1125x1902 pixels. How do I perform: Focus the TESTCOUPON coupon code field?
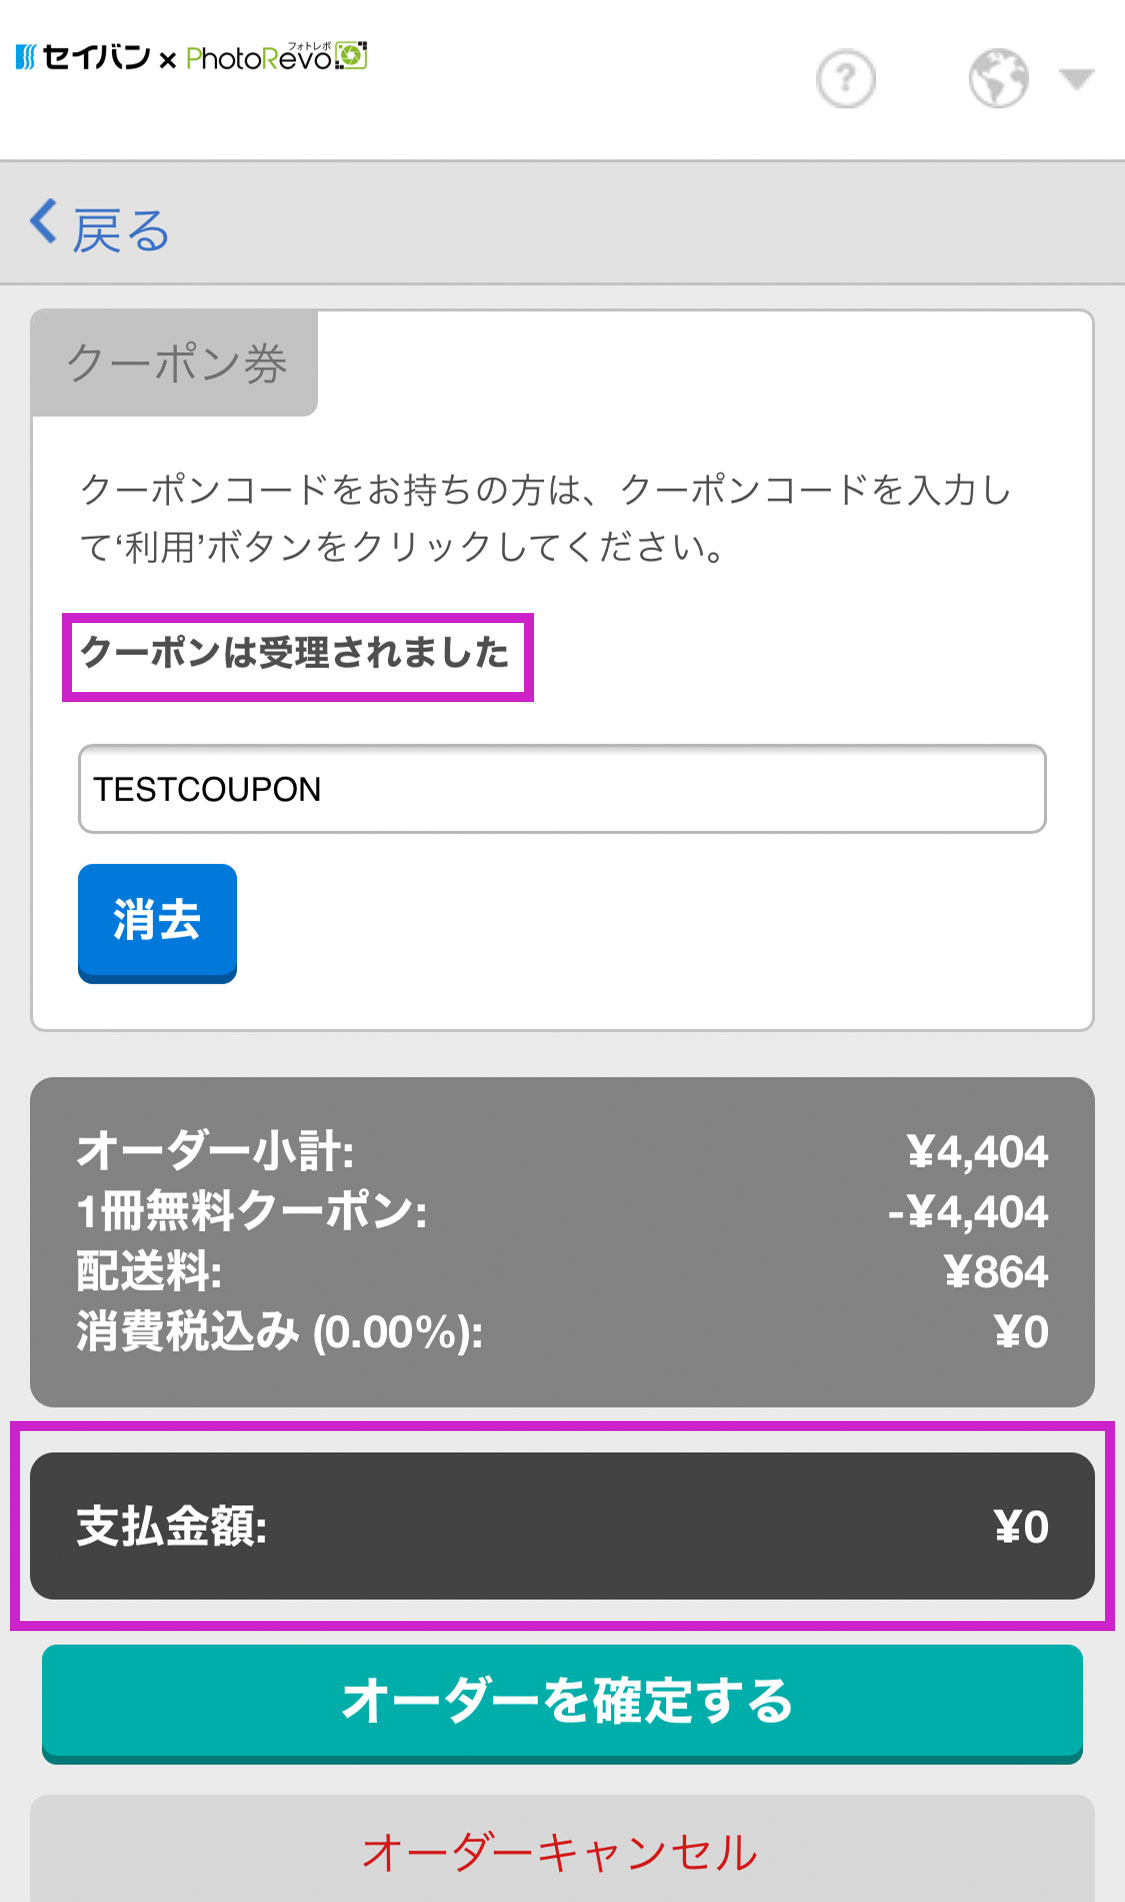[x=562, y=789]
